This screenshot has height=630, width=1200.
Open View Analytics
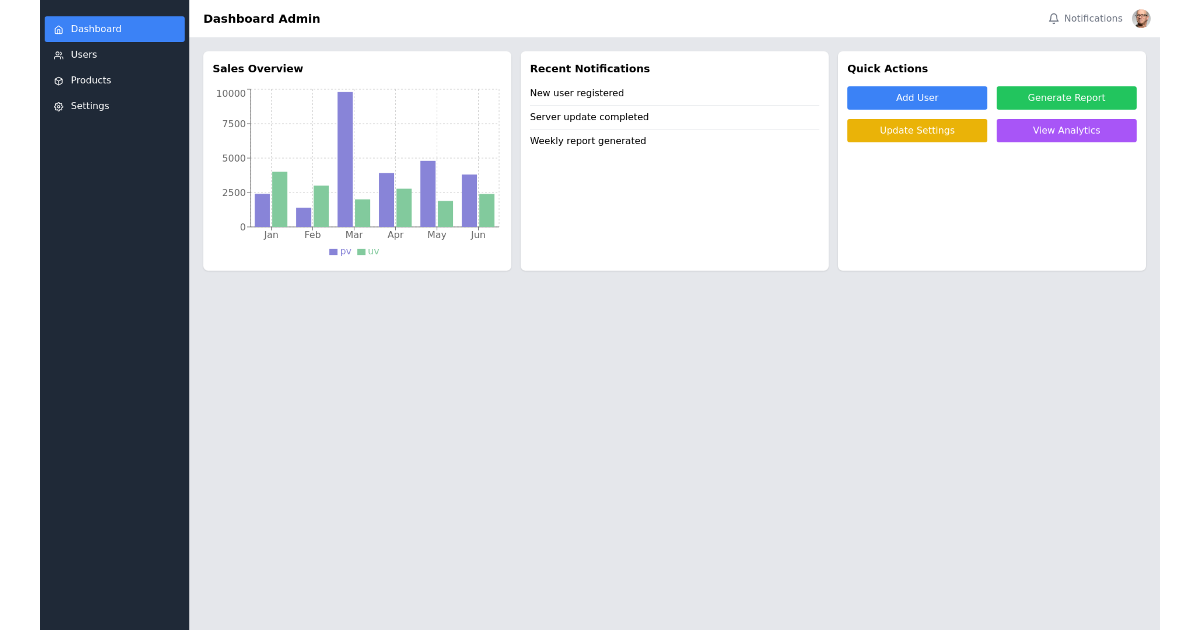pyautogui.click(x=1066, y=130)
